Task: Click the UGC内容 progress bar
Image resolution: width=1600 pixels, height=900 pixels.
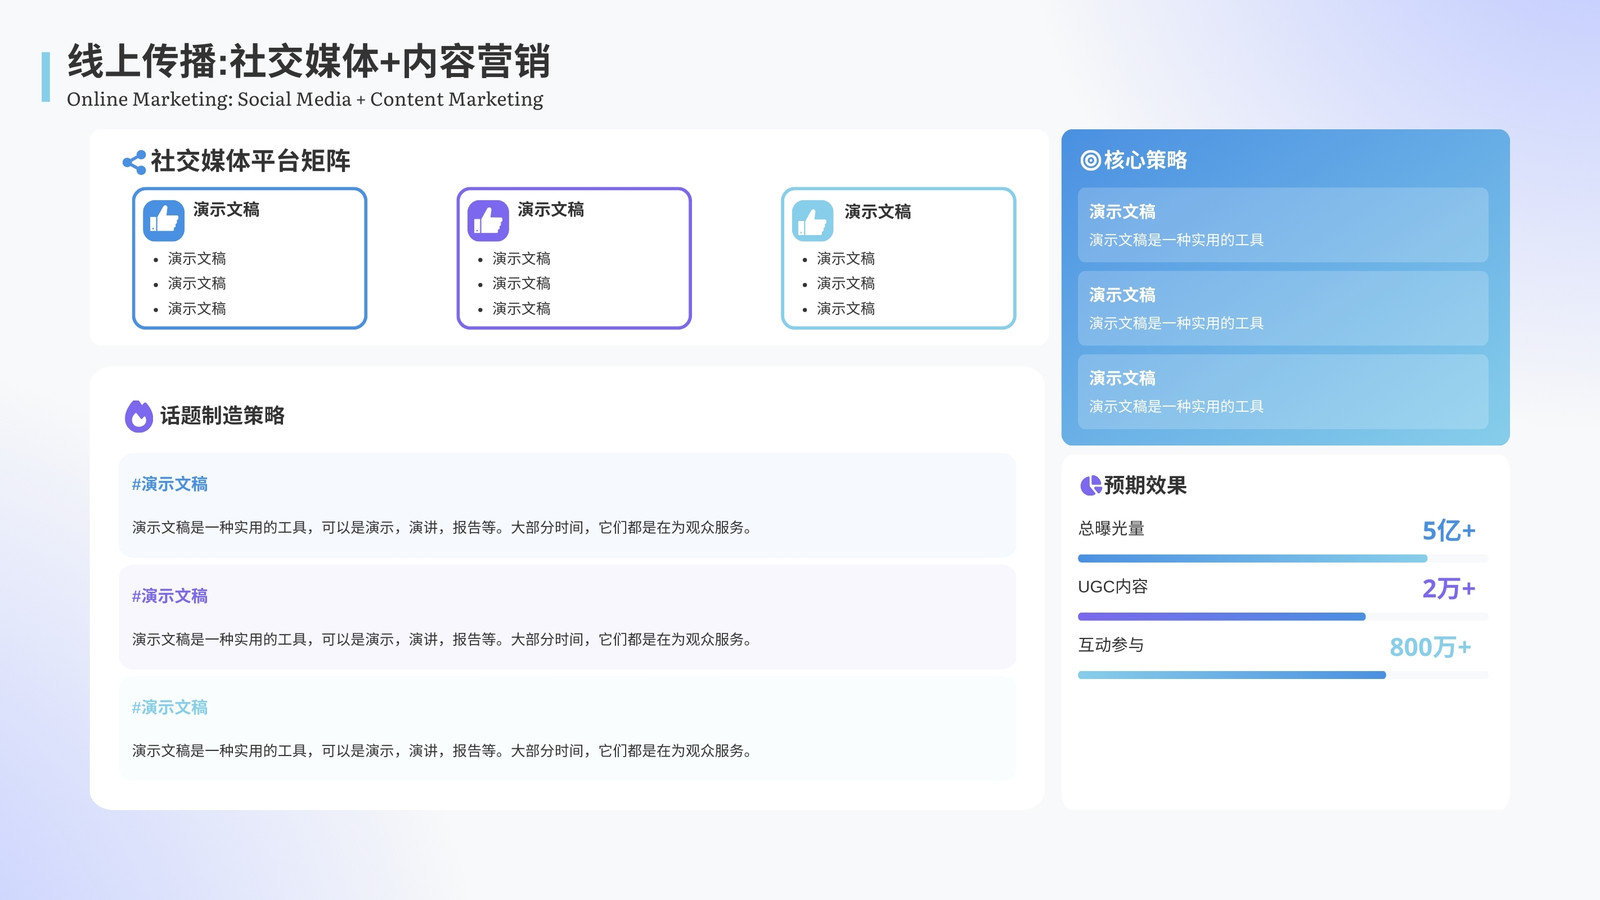Action: click(1283, 616)
